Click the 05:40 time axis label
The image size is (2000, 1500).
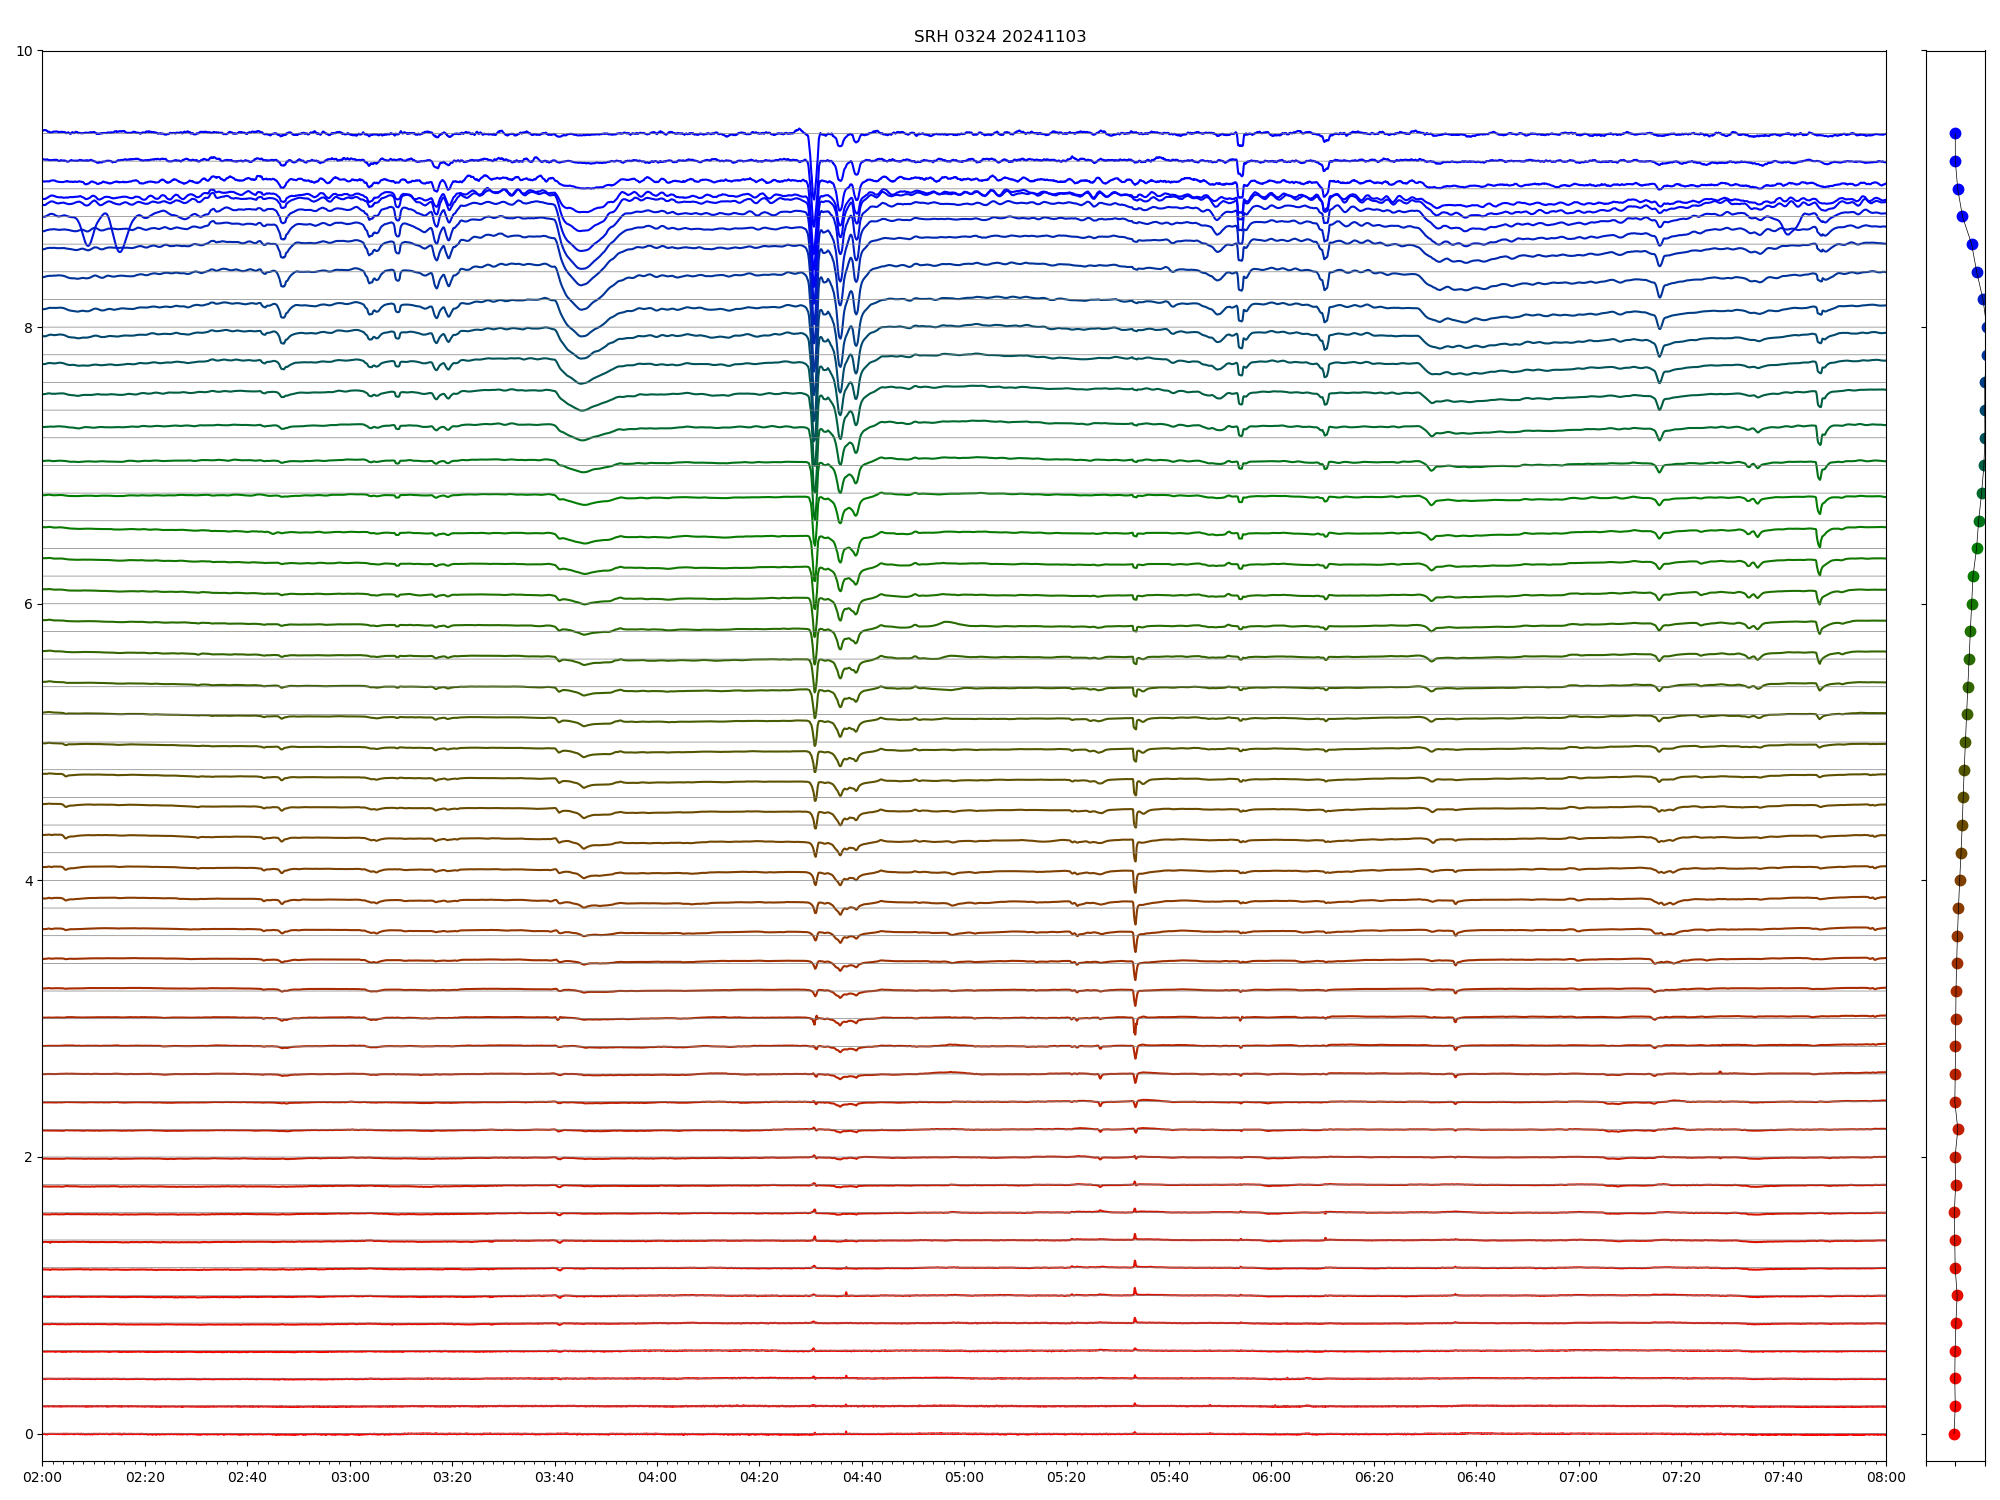[1169, 1477]
